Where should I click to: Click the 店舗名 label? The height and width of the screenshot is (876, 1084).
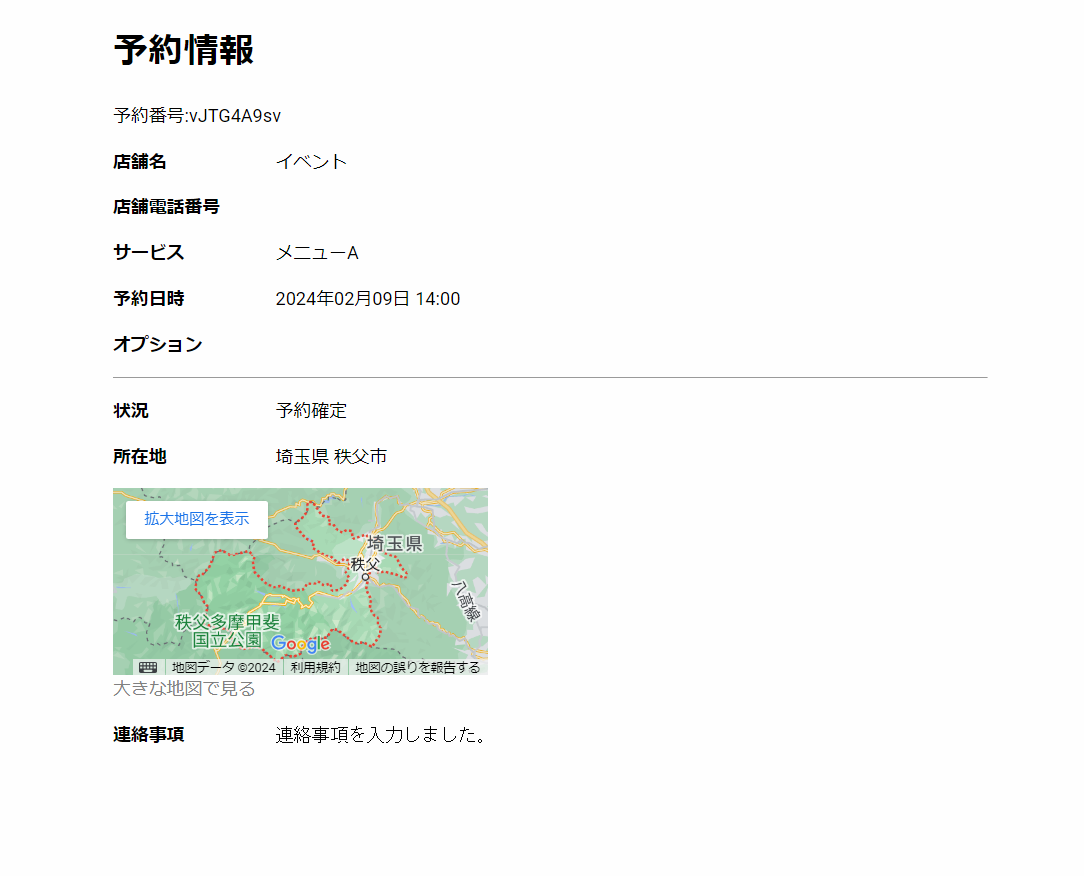[x=140, y=162]
